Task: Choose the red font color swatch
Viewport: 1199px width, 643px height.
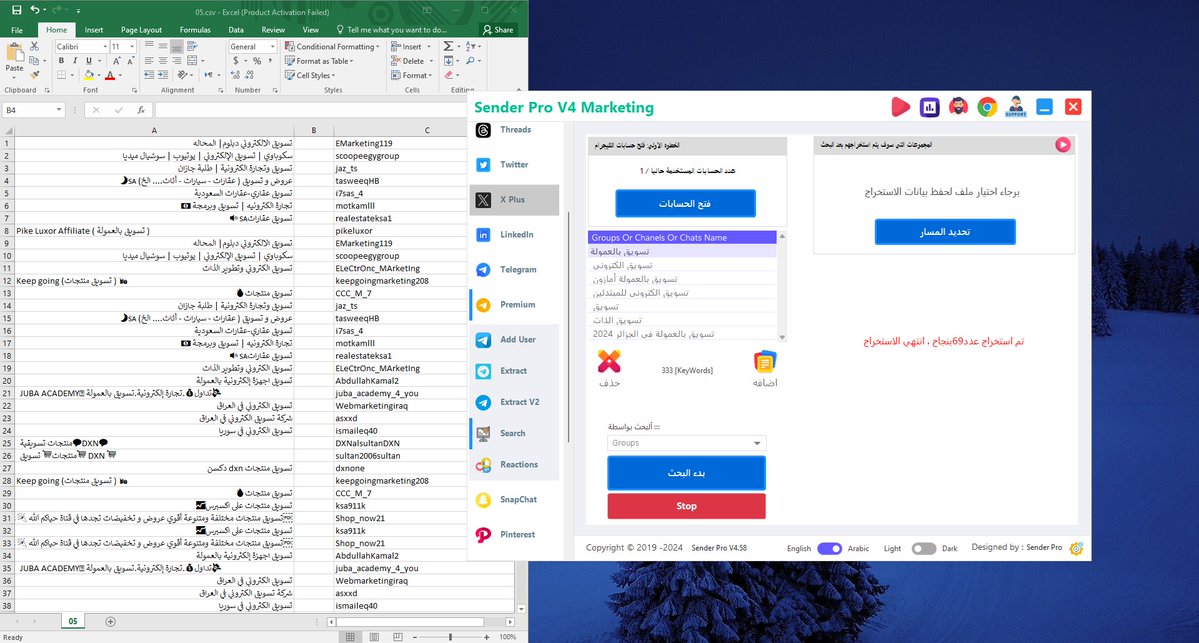Action: click(x=110, y=76)
